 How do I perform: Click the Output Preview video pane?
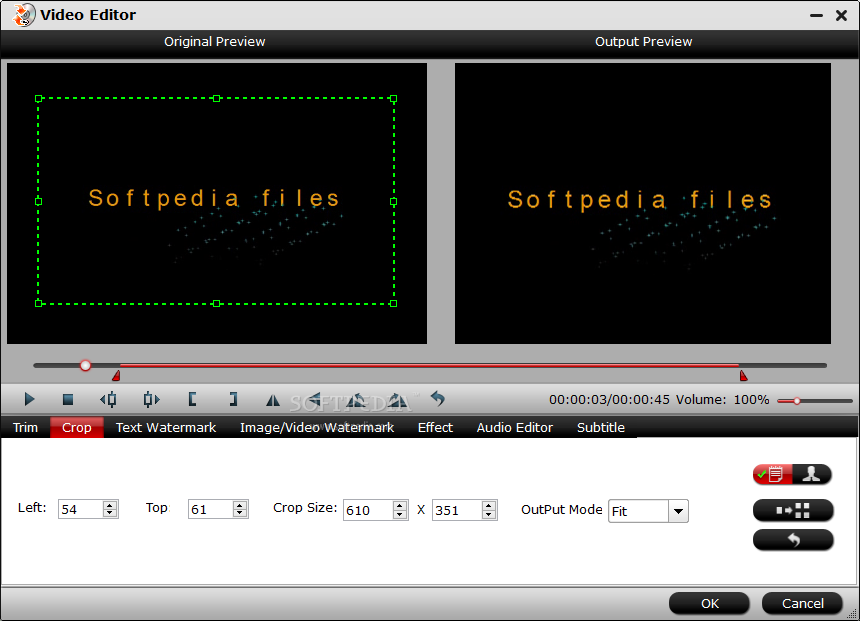point(643,204)
